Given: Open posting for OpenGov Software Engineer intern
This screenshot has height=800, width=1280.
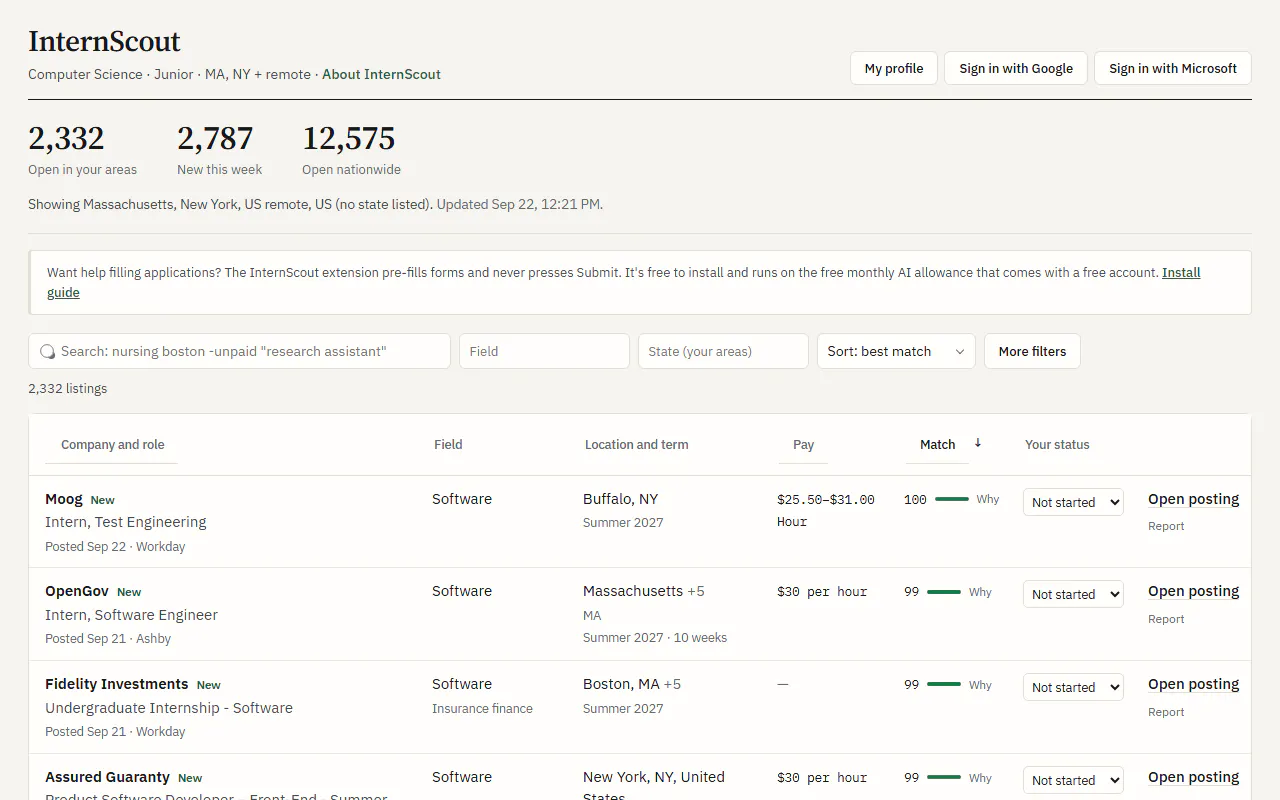Looking at the screenshot, I should click(1193, 591).
